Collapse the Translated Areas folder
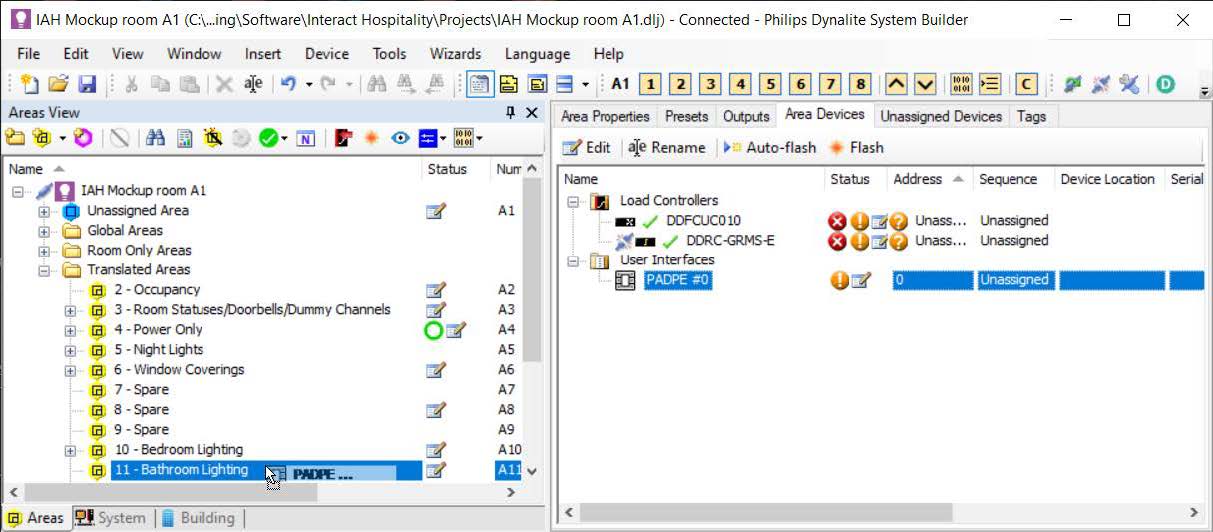Image resolution: width=1213 pixels, height=532 pixels. pos(44,270)
